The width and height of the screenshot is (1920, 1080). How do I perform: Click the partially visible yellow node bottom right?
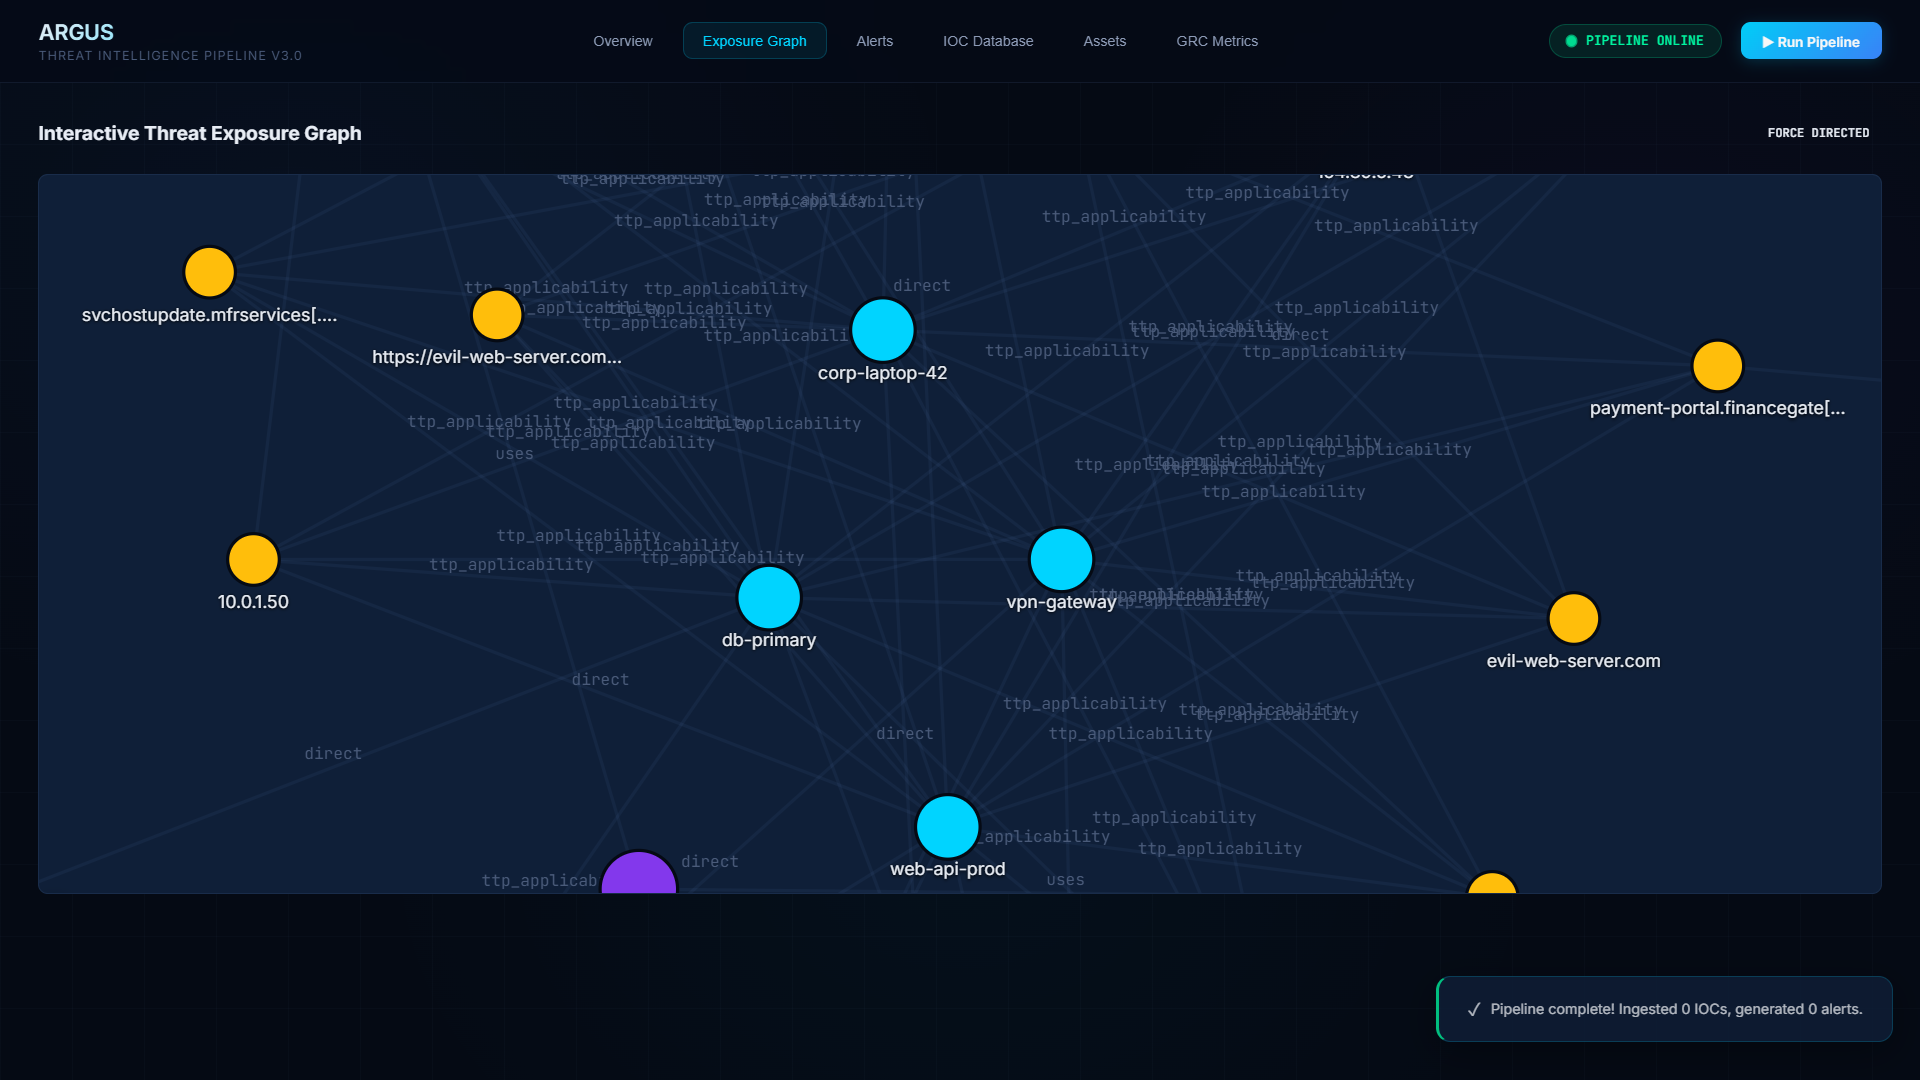pyautogui.click(x=1492, y=883)
